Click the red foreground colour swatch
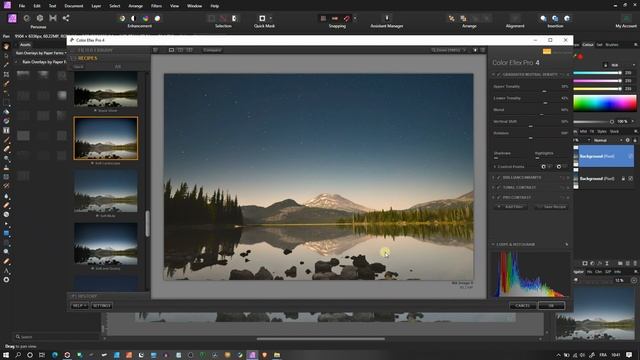This screenshot has width=640, height=360. coord(580,56)
